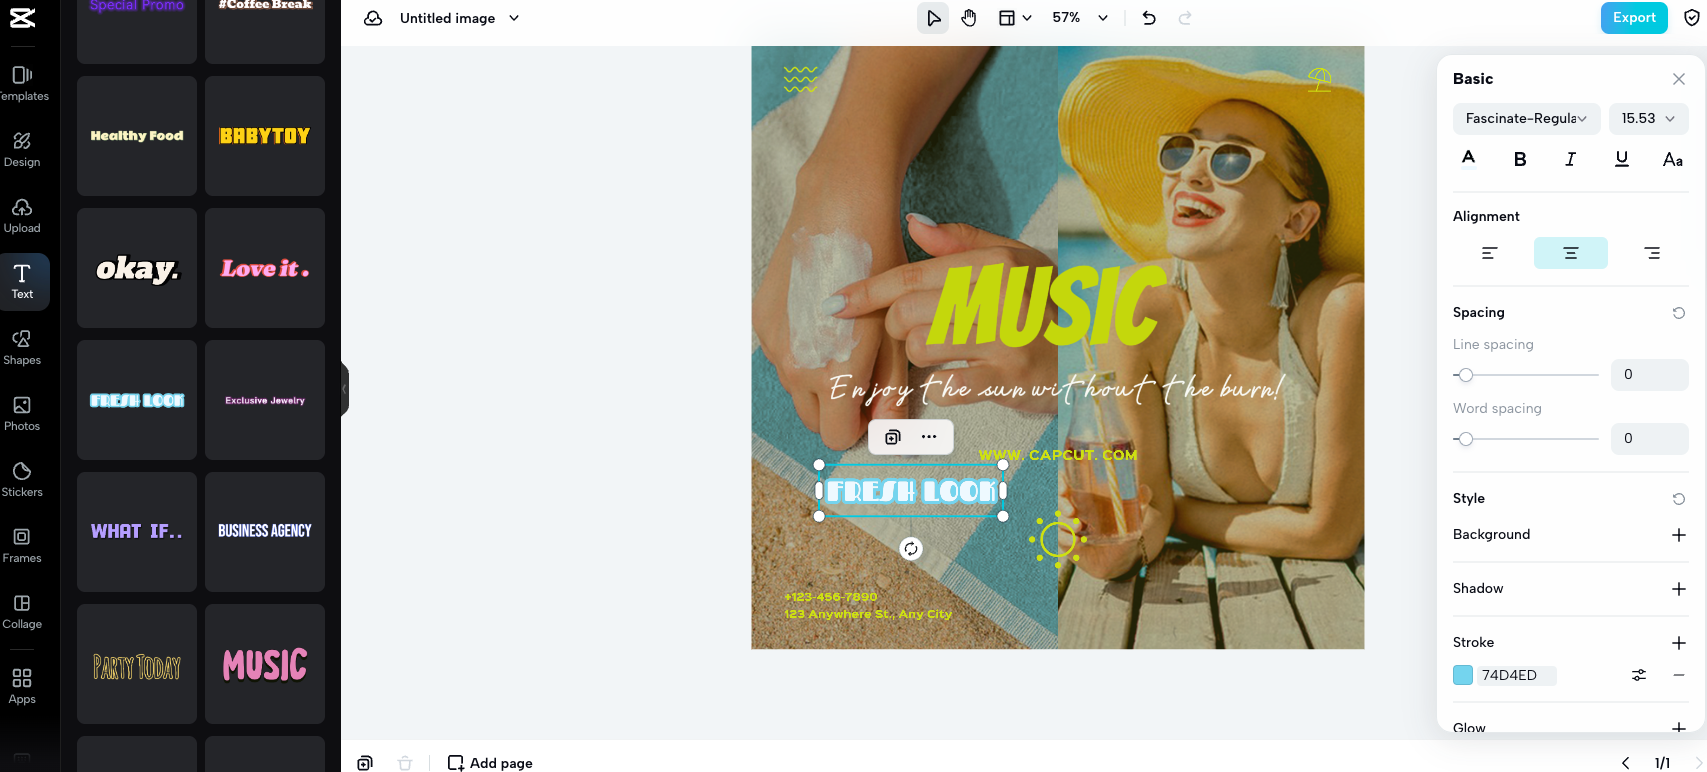Viewport: 1707px width, 772px height.
Task: Open the Stickers sidebar panel
Action: (22, 479)
